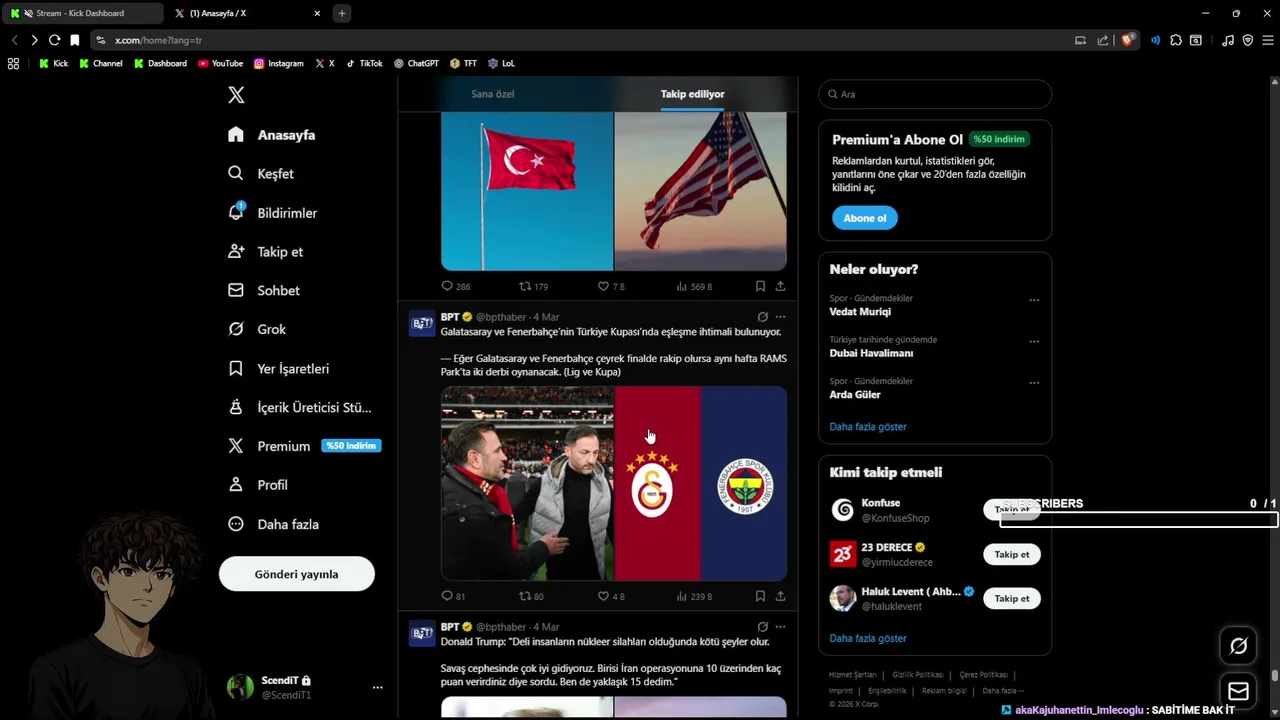Click the Grok icon on the Donald Trump post
1280x720 pixels.
click(762, 627)
